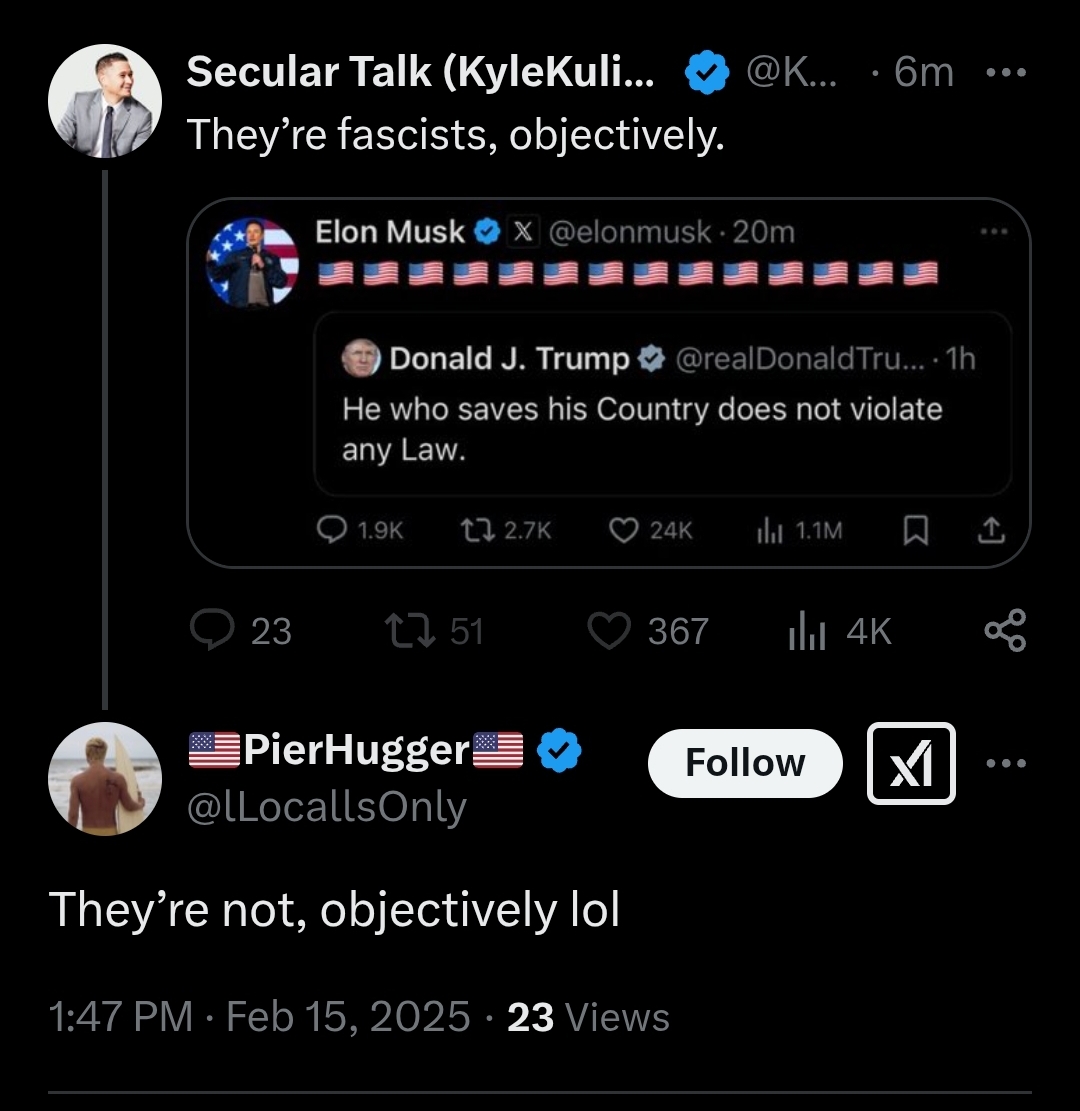Open the Feb 15, 2025 timestamp
Image resolution: width=1080 pixels, height=1111 pixels.
point(348,1017)
